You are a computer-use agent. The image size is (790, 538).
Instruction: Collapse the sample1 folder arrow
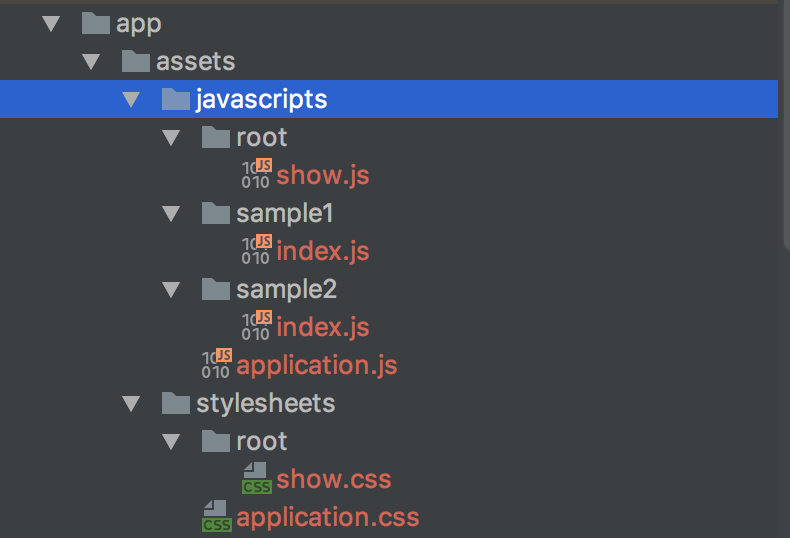point(171,214)
